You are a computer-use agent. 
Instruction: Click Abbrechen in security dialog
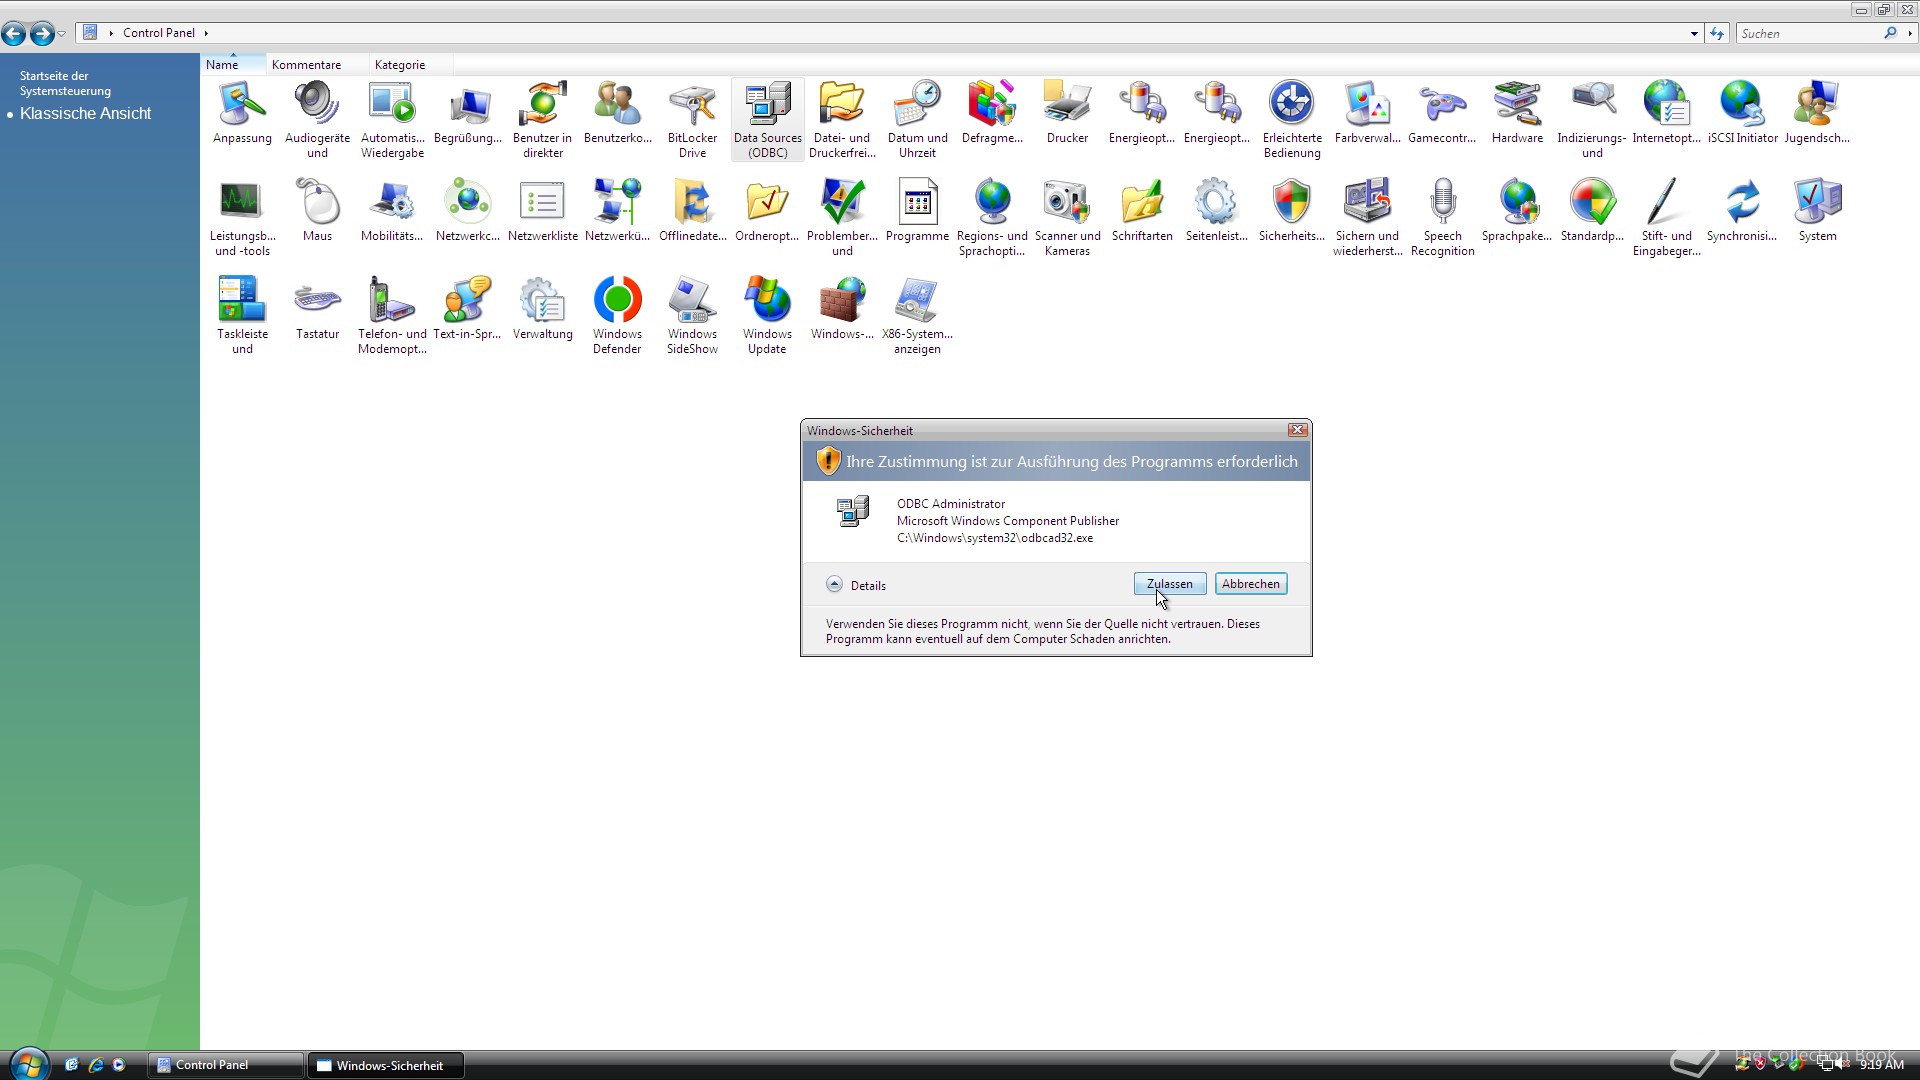(1250, 584)
